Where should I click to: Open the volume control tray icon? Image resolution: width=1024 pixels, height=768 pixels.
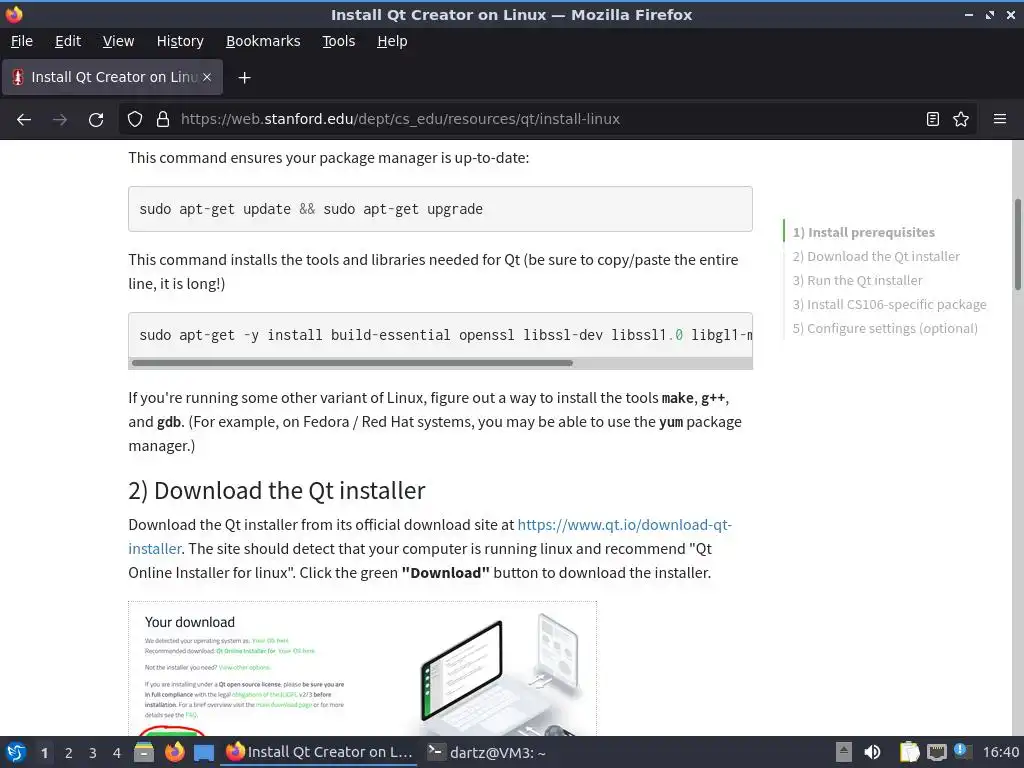pyautogui.click(x=872, y=752)
